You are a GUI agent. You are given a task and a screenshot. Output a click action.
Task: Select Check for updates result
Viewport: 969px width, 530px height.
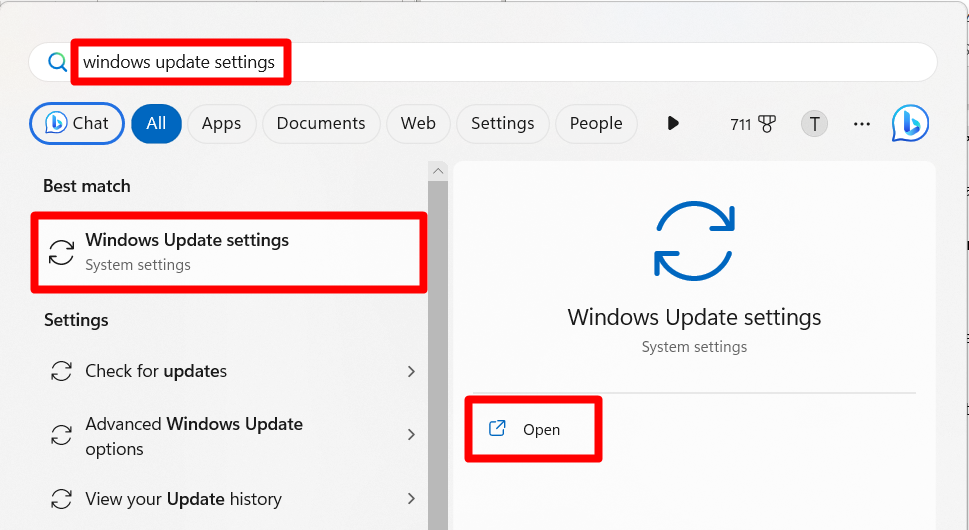[x=229, y=371]
